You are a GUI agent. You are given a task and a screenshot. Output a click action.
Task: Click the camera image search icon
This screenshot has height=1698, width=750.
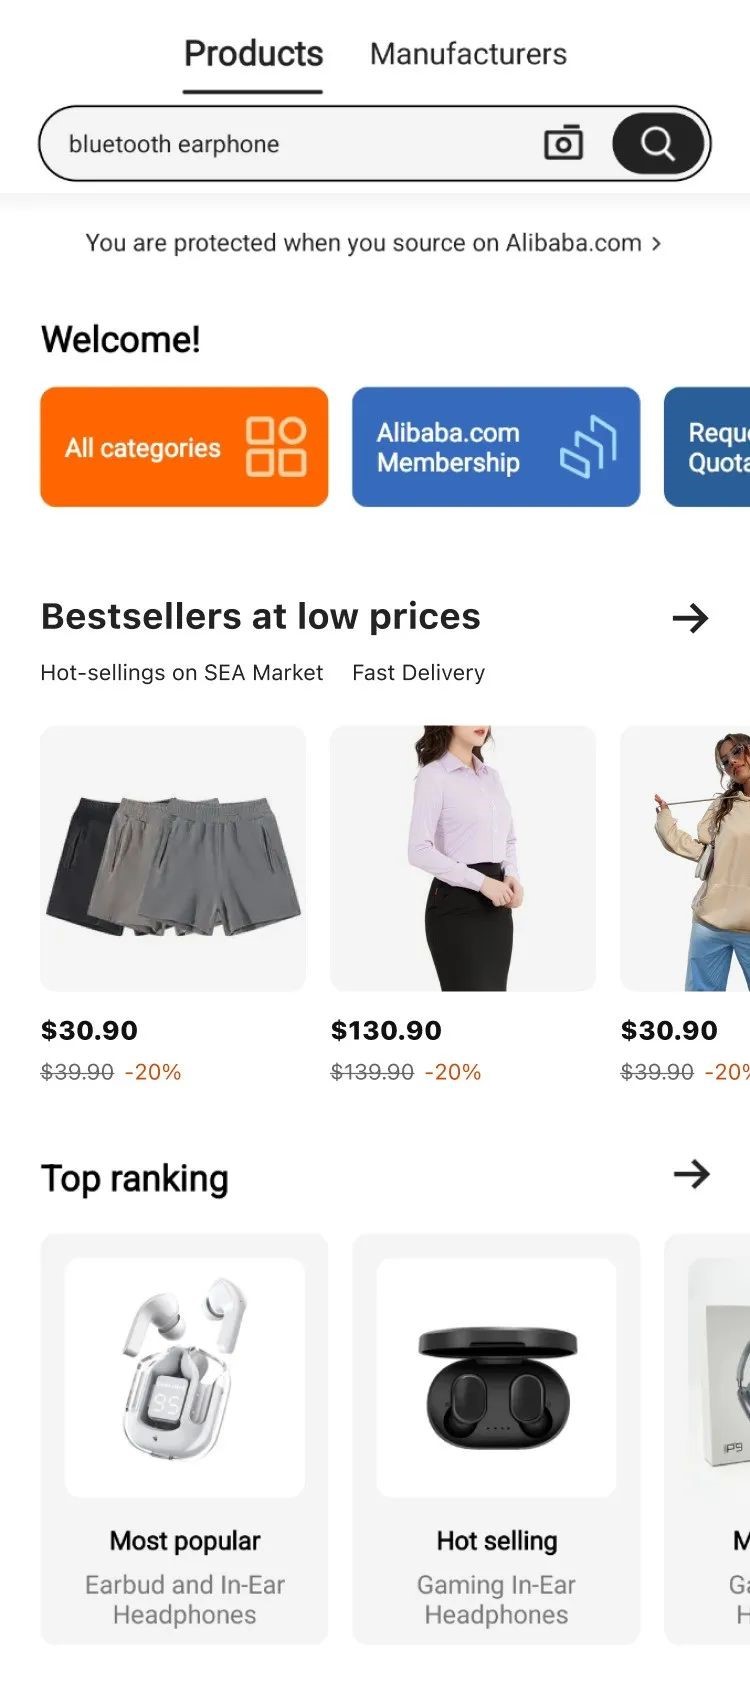[563, 143]
